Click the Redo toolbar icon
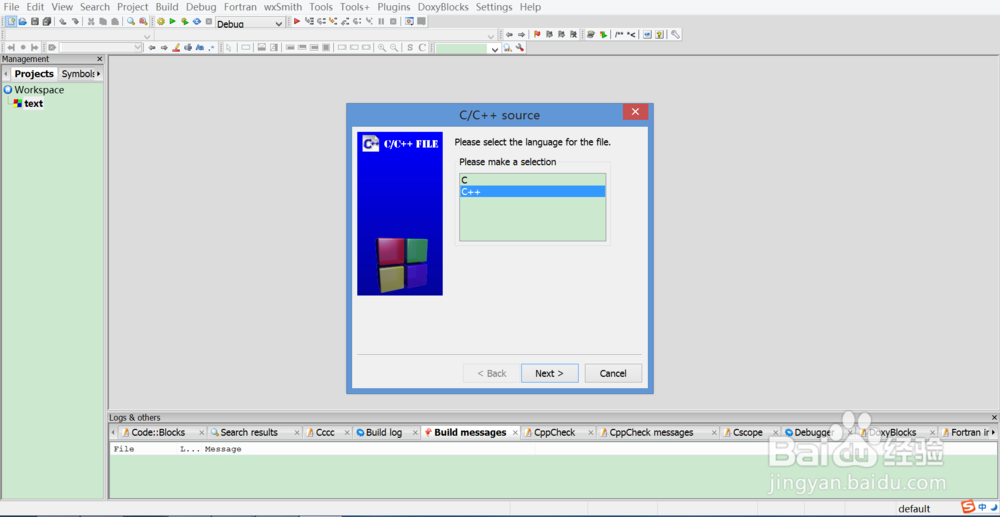 coord(75,21)
